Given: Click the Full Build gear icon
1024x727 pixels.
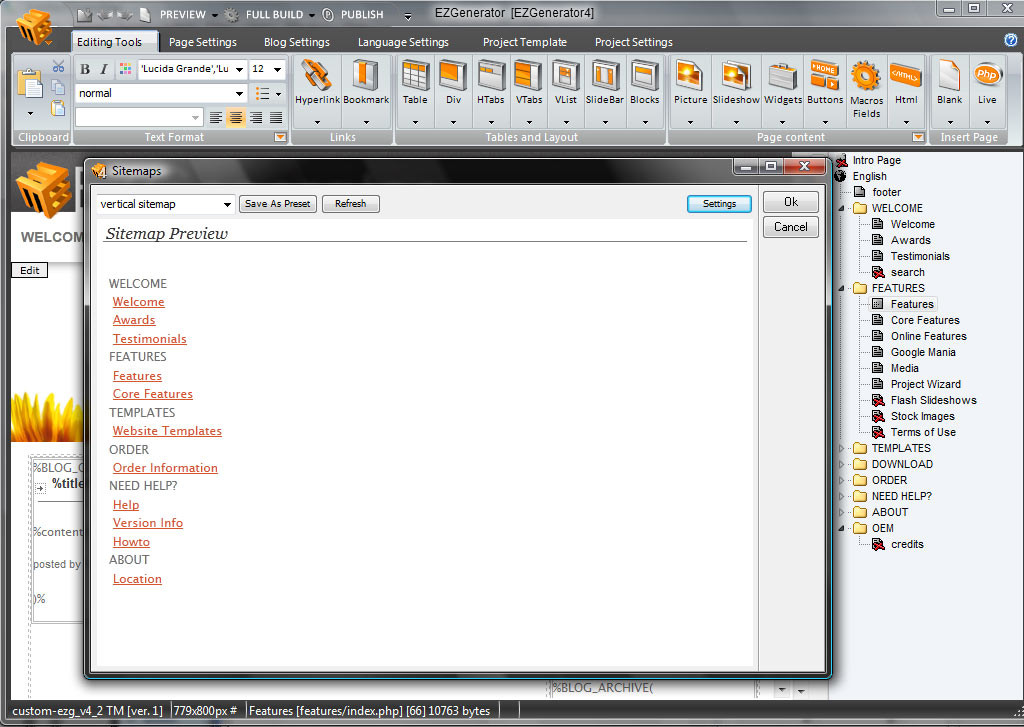Looking at the screenshot, I should (x=232, y=14).
